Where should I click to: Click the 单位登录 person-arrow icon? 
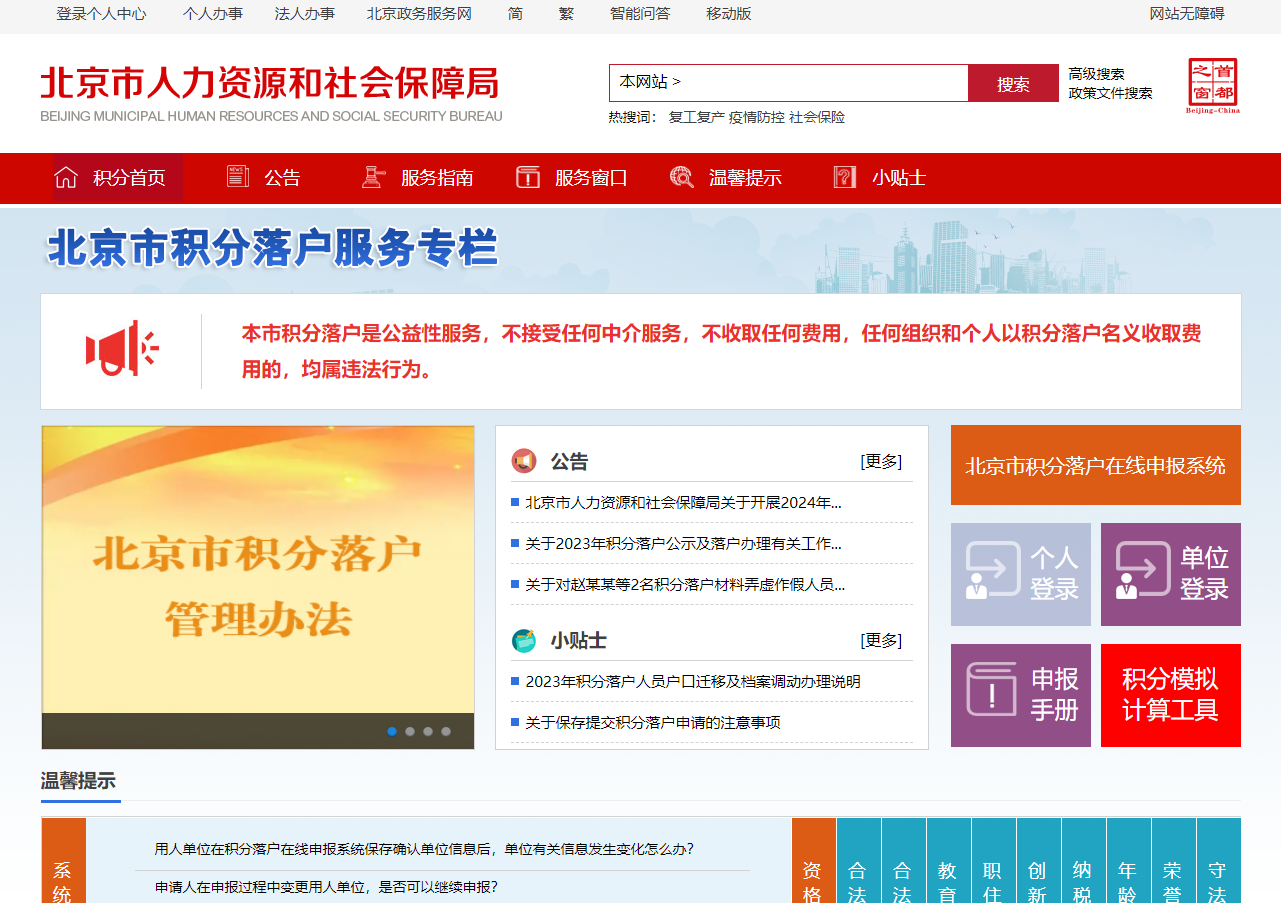(x=1143, y=571)
